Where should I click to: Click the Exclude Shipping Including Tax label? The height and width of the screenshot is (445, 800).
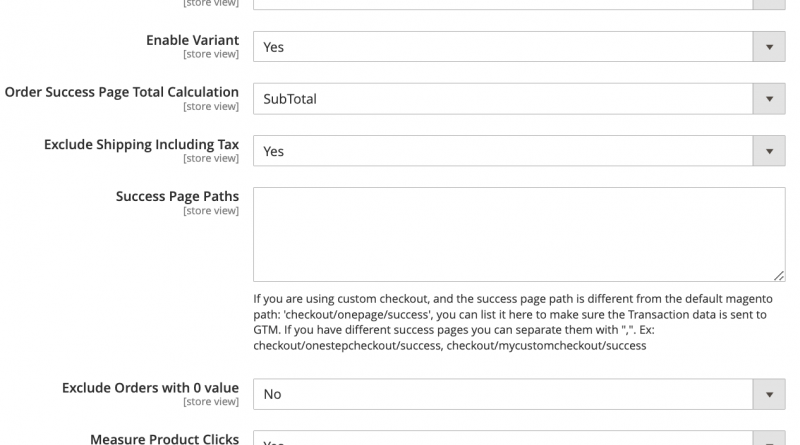point(141,144)
